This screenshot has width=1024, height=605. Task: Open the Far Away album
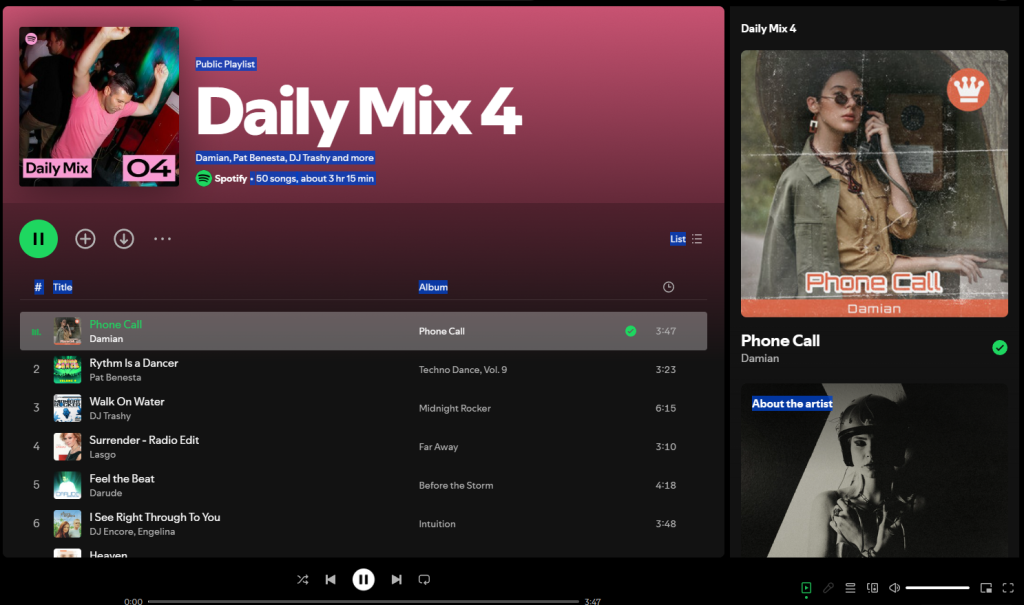pyautogui.click(x=438, y=447)
